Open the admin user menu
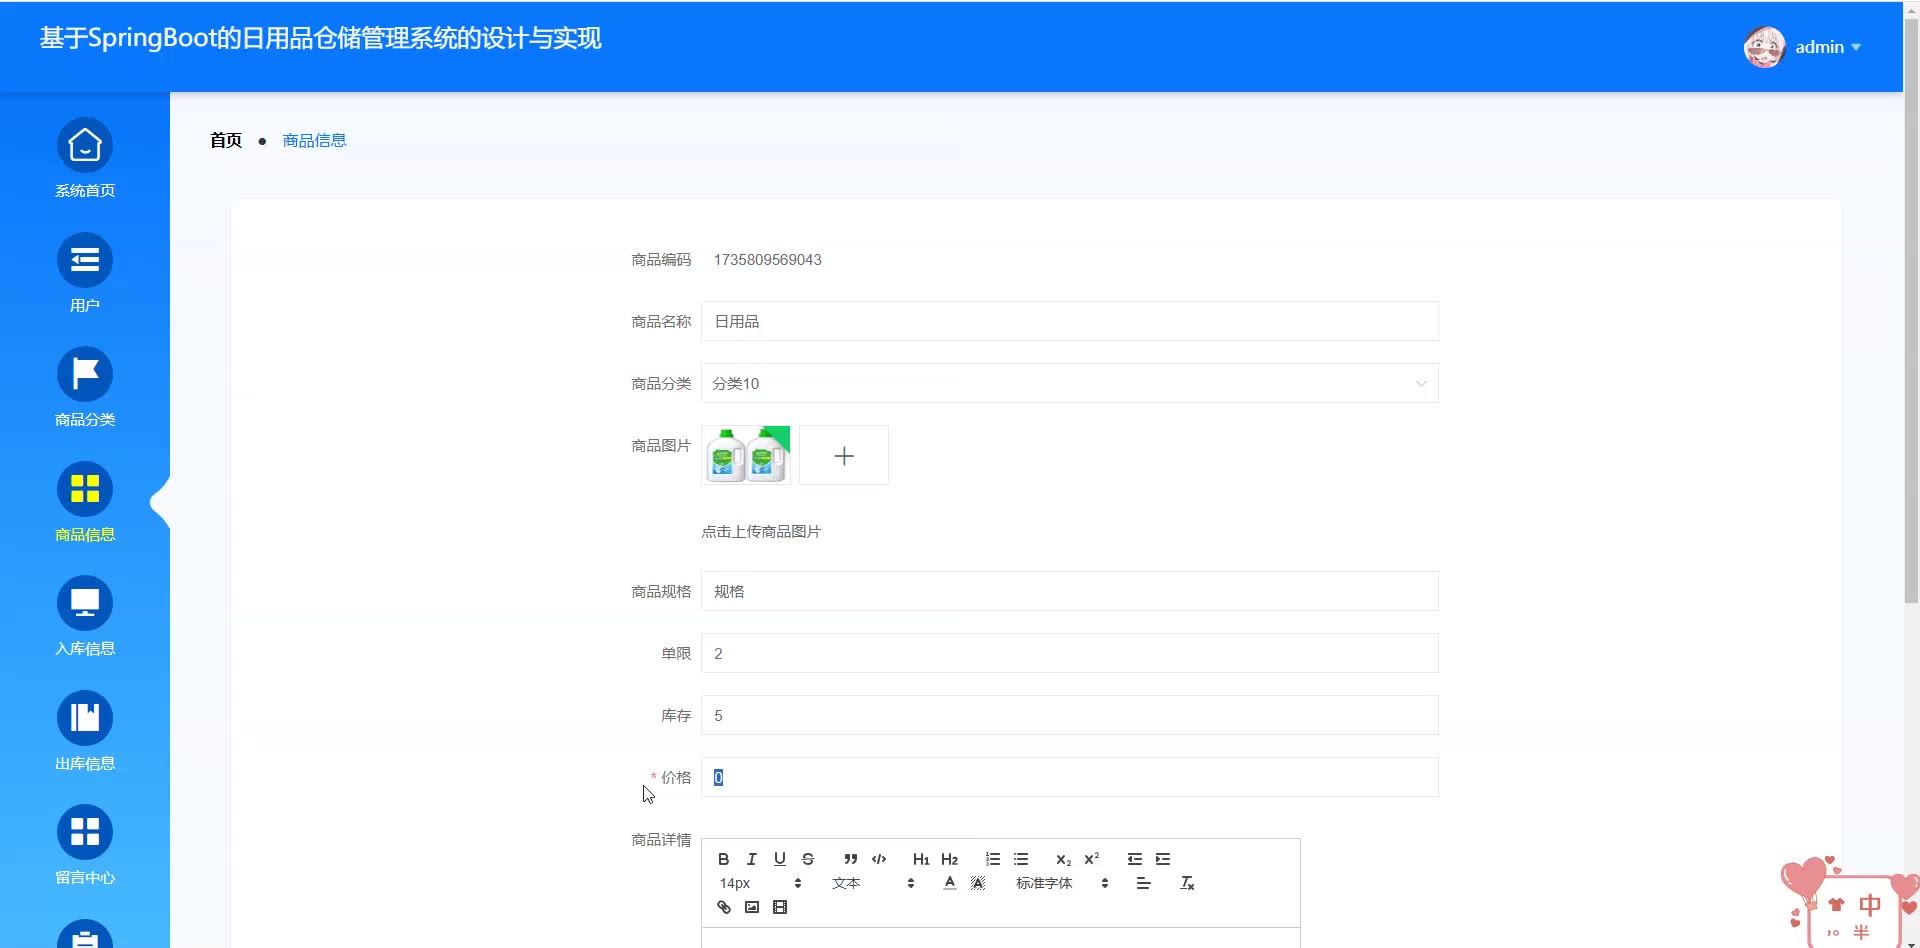The height and width of the screenshot is (948, 1920). pyautogui.click(x=1828, y=47)
